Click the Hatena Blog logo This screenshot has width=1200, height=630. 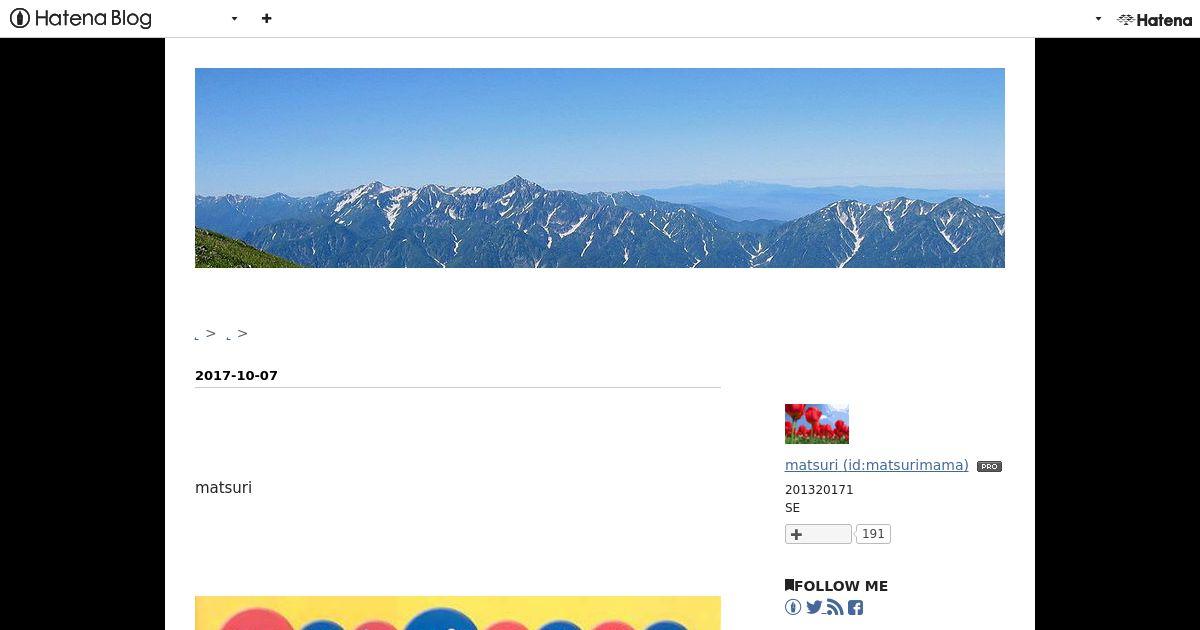pyautogui.click(x=81, y=18)
